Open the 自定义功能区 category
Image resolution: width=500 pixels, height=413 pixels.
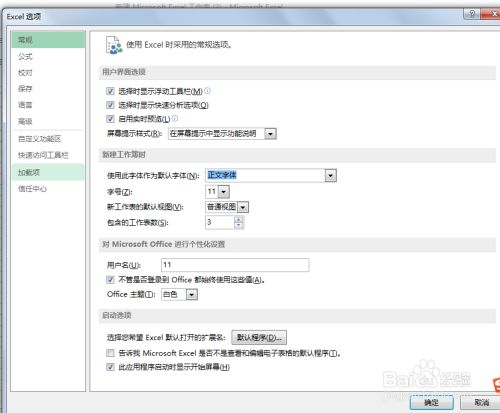click(48, 139)
